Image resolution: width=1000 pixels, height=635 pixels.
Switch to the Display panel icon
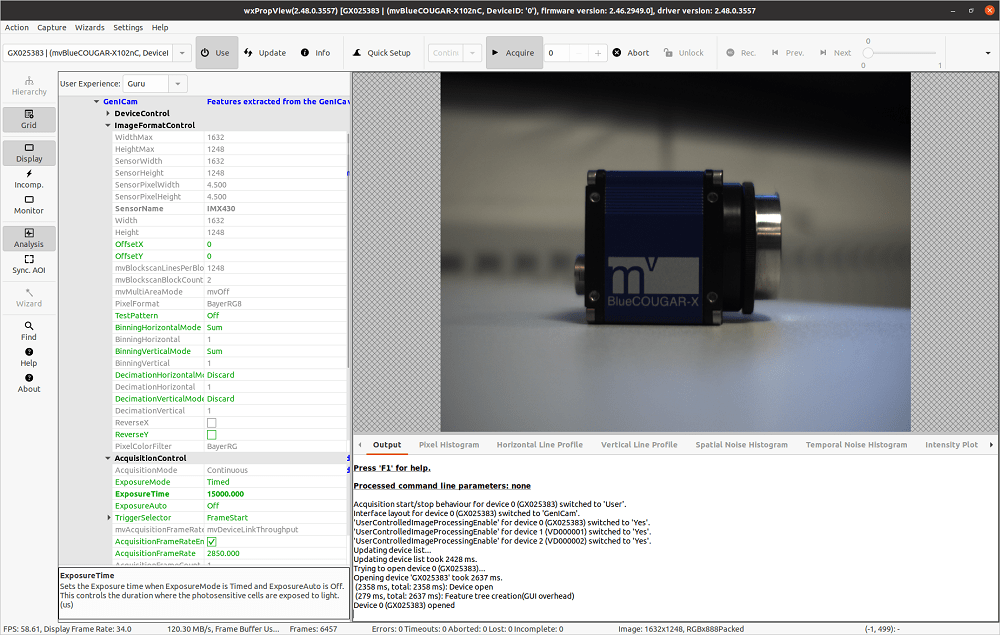[29, 150]
